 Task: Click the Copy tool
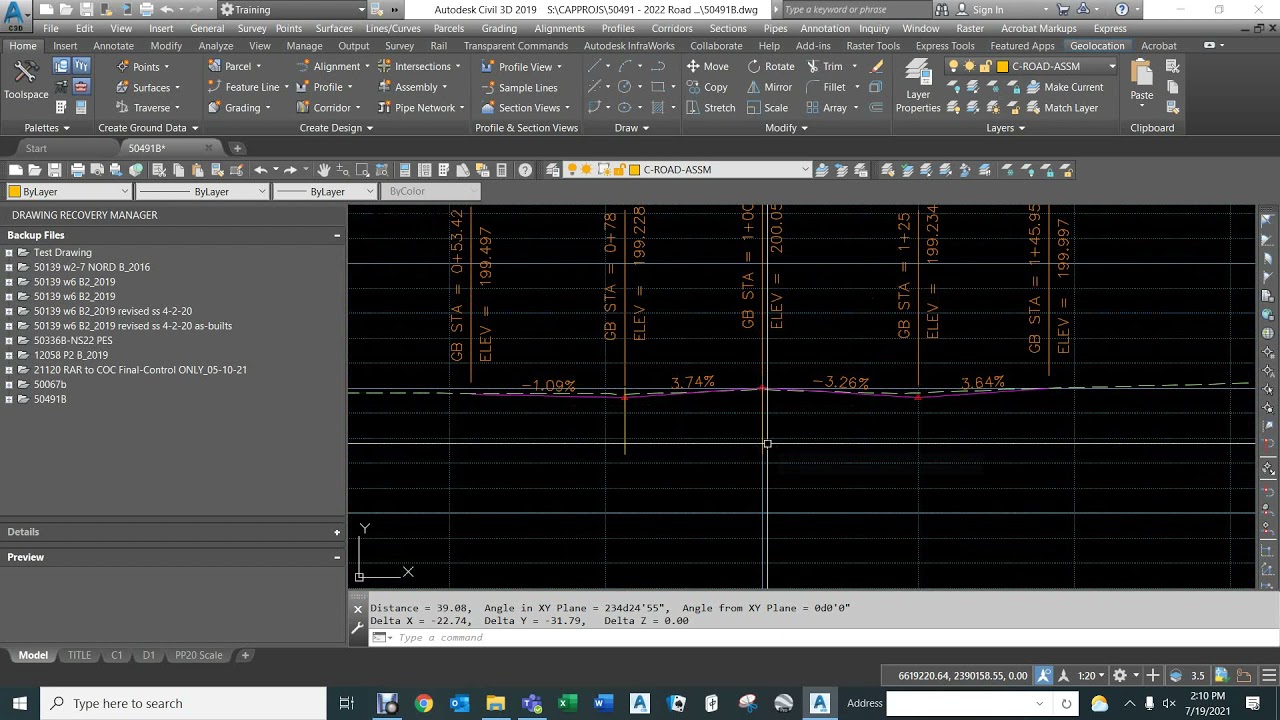point(706,87)
